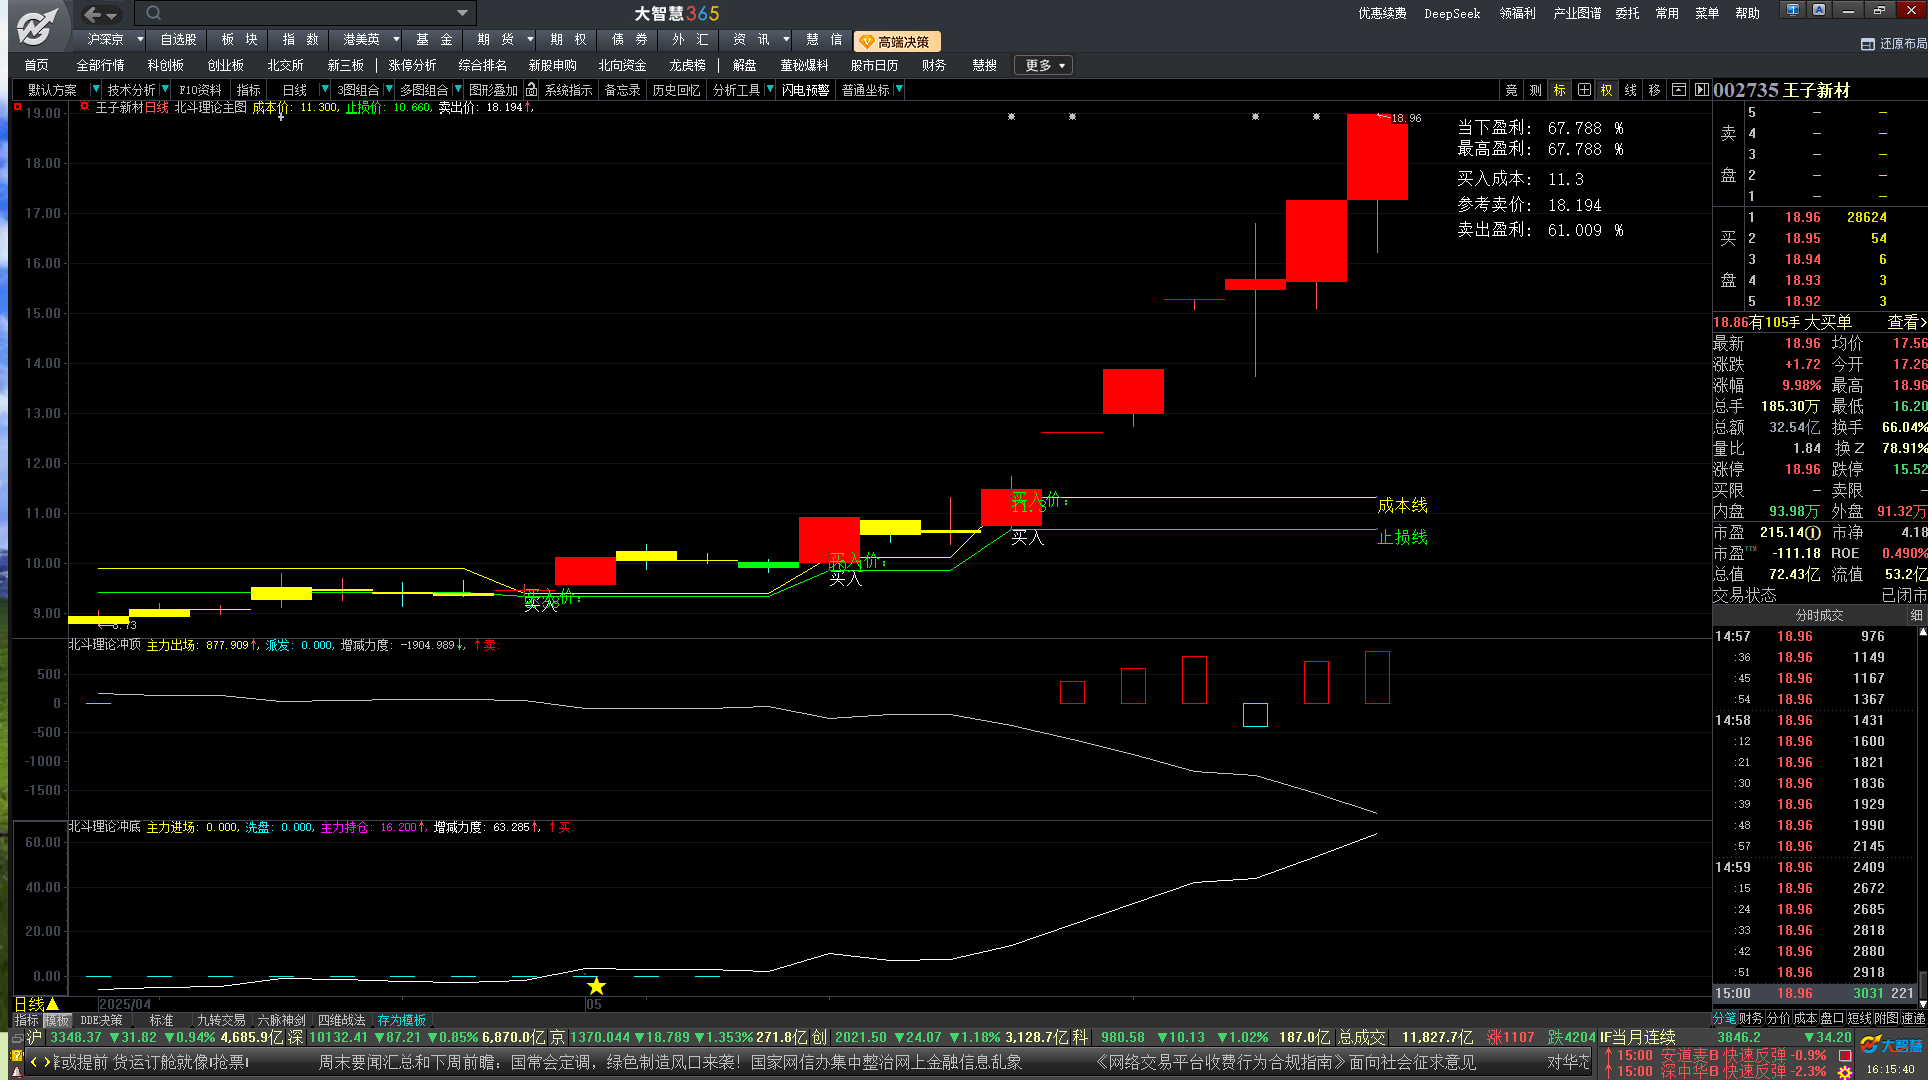
Task: Click the 高端决策 diamond button
Action: tap(897, 41)
